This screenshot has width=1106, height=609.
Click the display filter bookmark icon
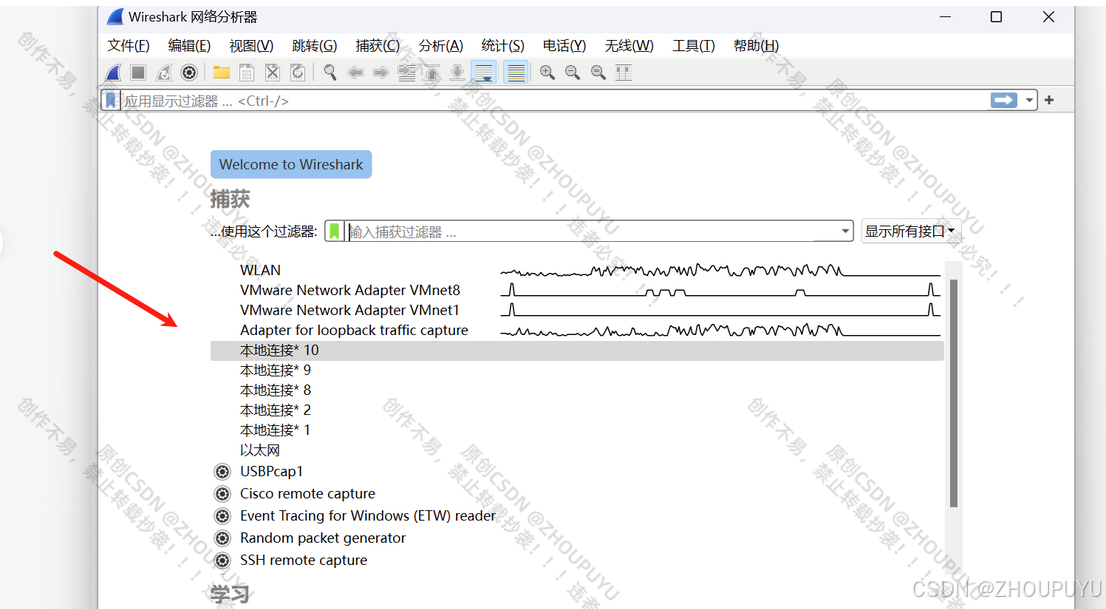coord(111,100)
